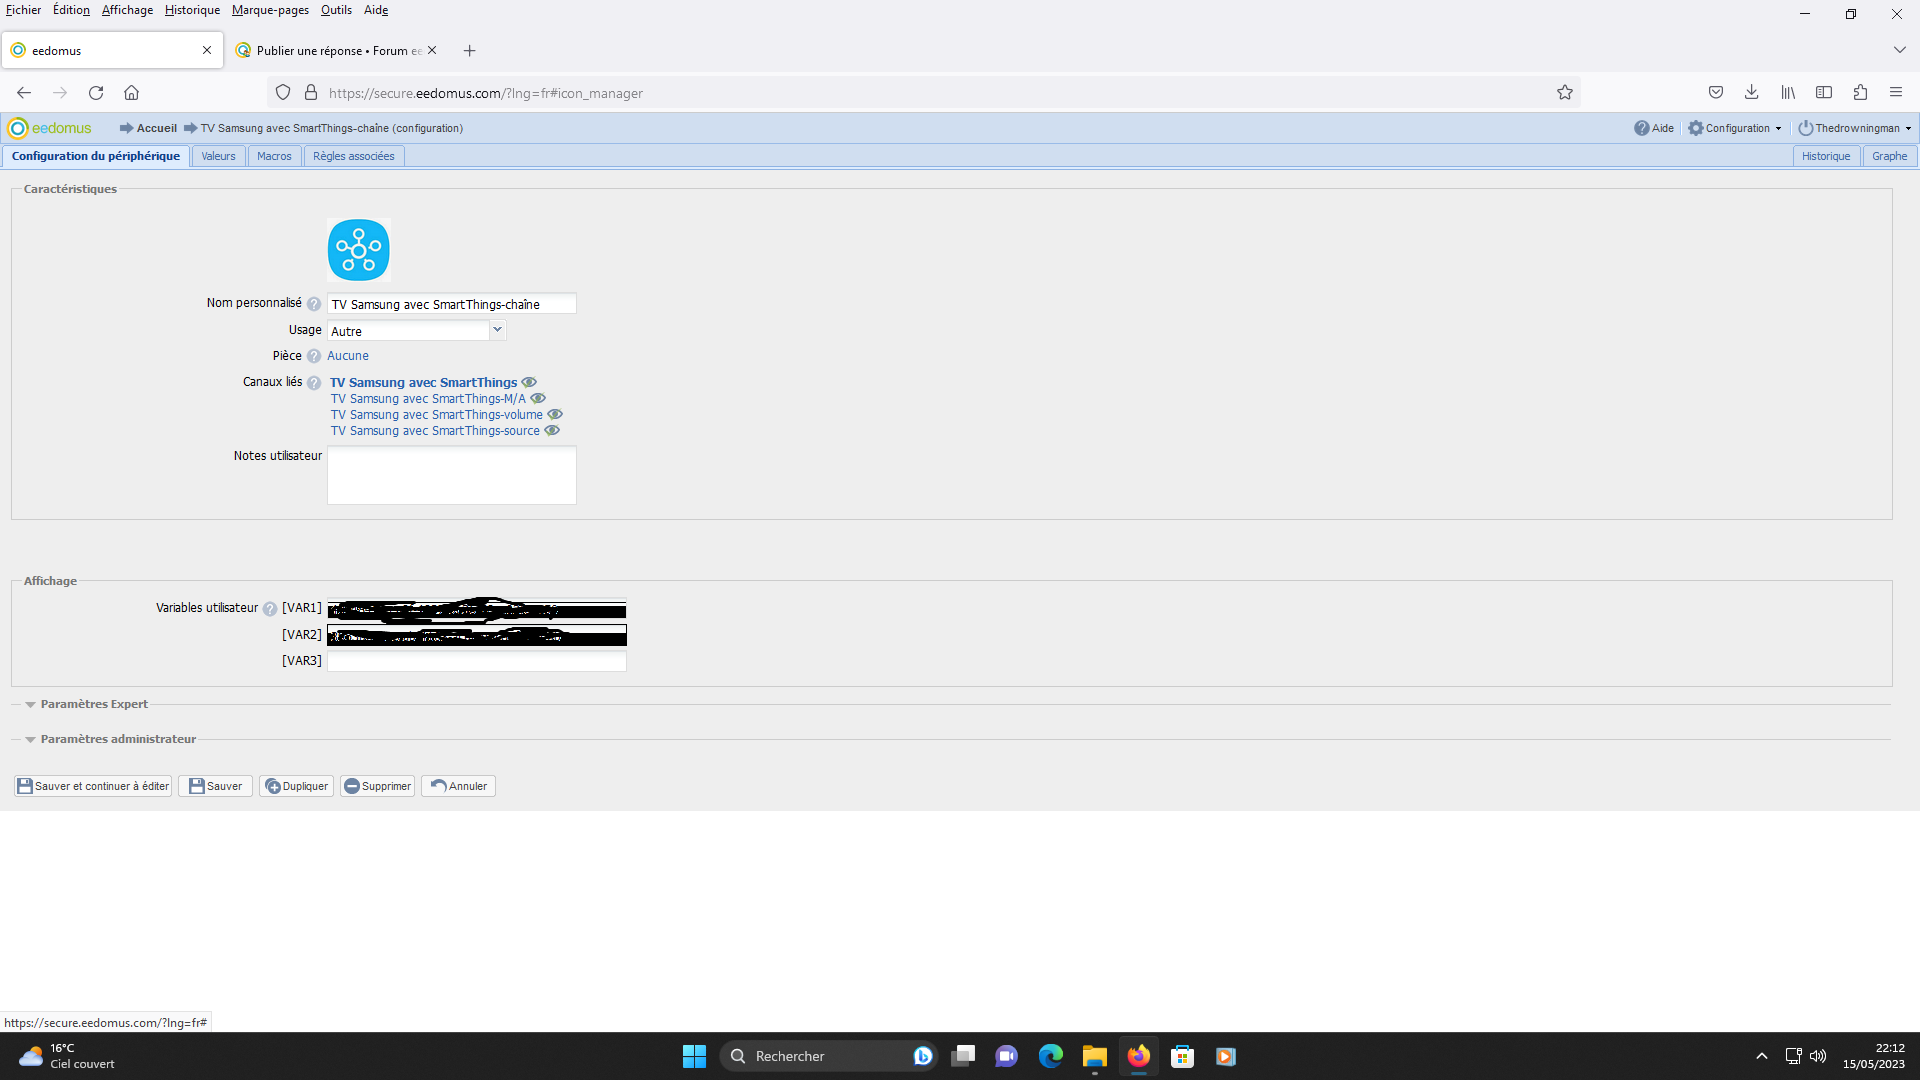
Task: Switch to Macros tab
Action: click(274, 156)
